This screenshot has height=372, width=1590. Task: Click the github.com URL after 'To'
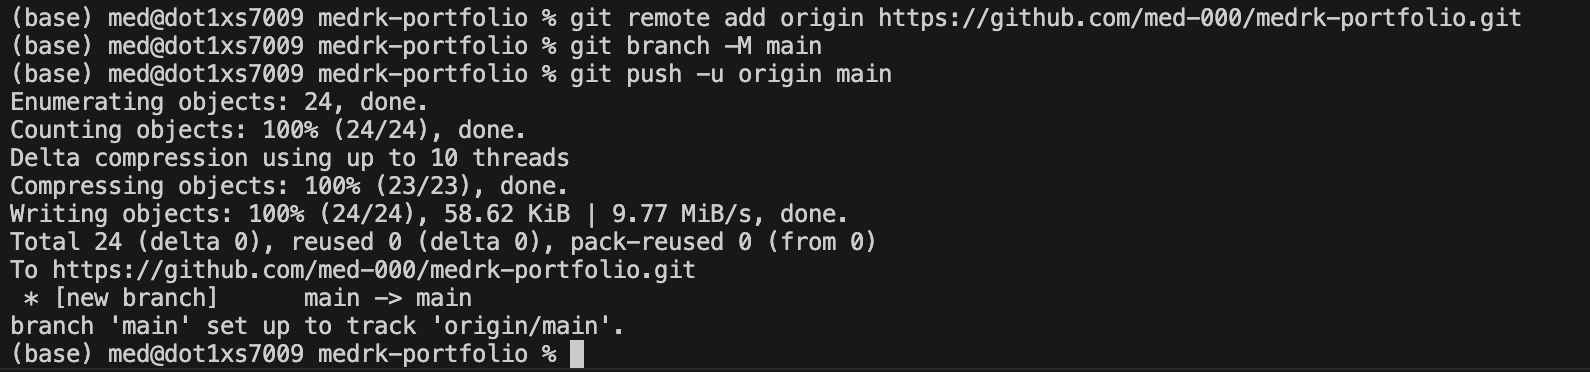click(373, 270)
